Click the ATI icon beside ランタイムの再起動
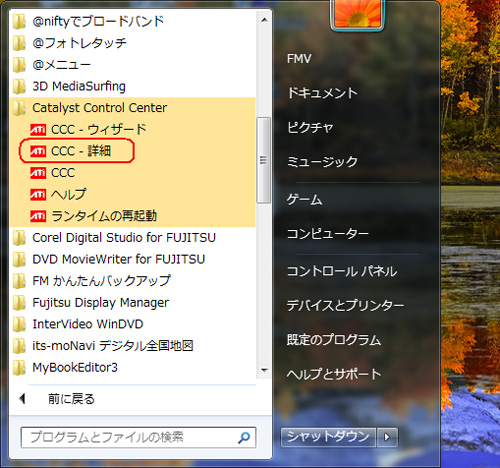This screenshot has width=500, height=468. click(x=38, y=216)
